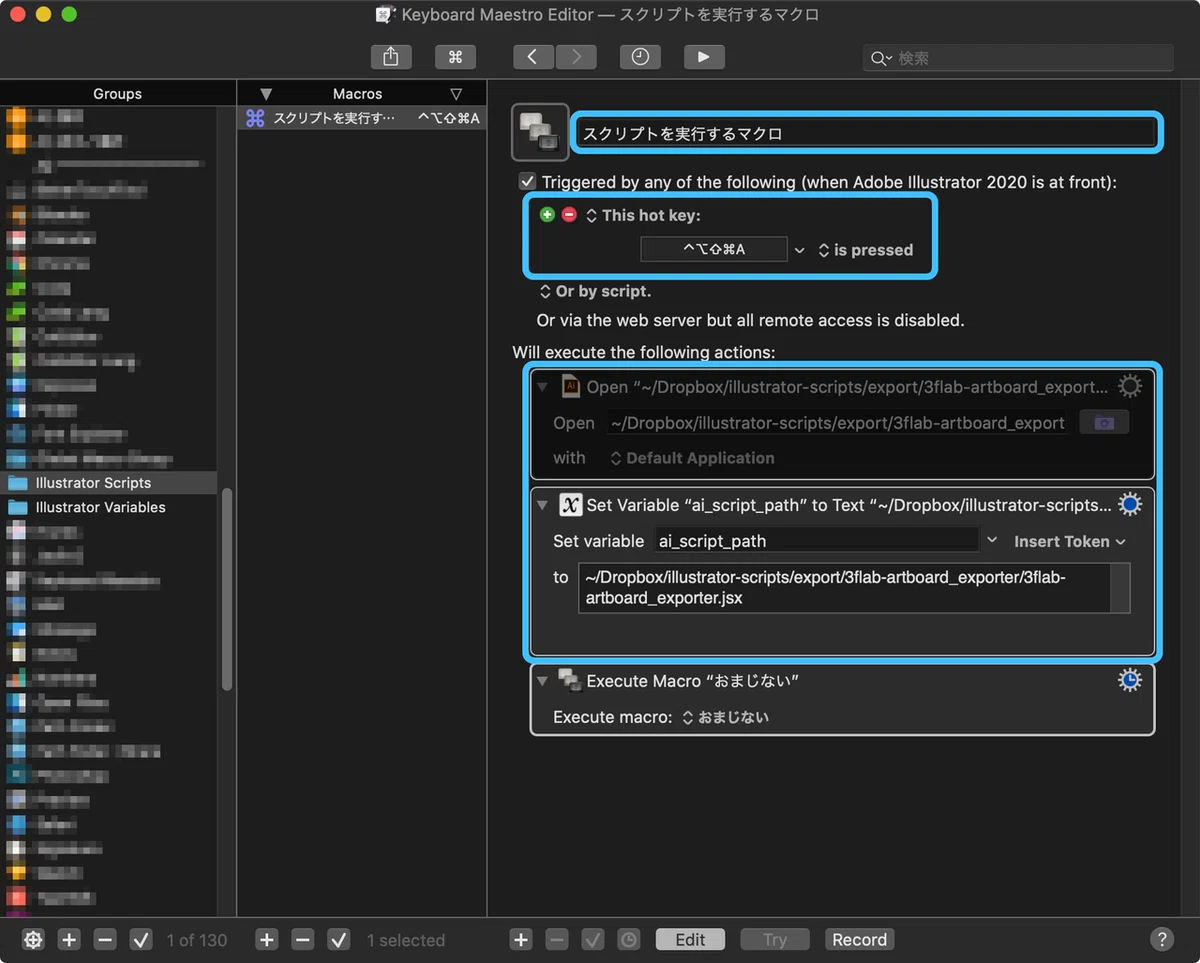Click the command-key toolbar icon

pos(455,57)
